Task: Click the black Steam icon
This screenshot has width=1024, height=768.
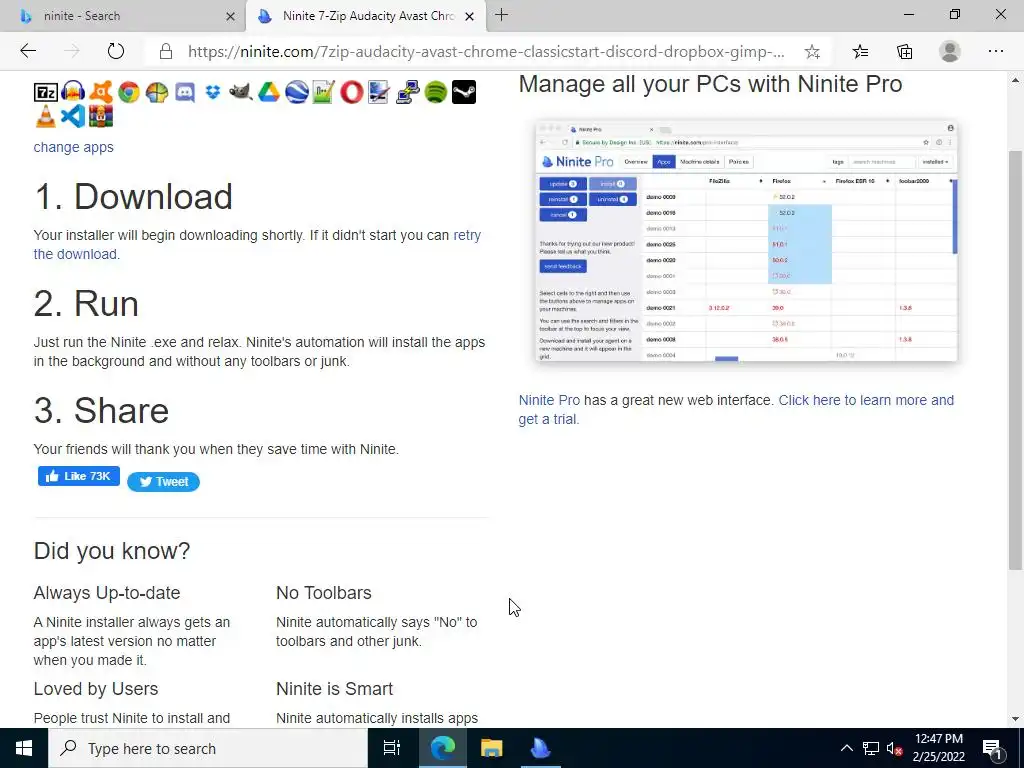Action: [x=464, y=92]
